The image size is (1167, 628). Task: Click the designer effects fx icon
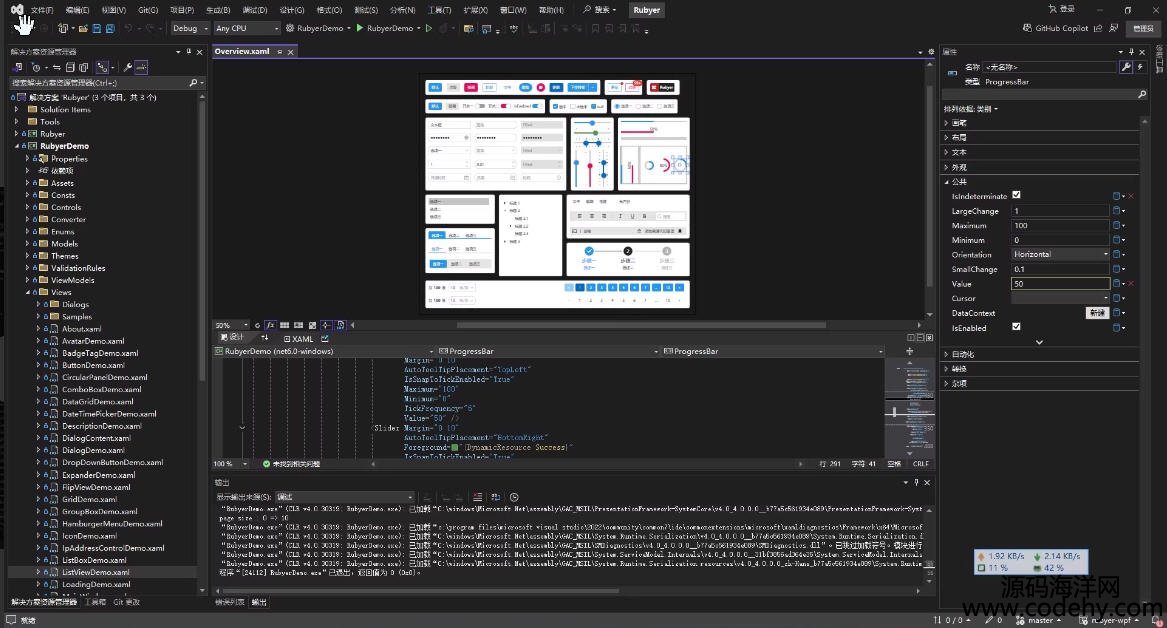pos(270,325)
